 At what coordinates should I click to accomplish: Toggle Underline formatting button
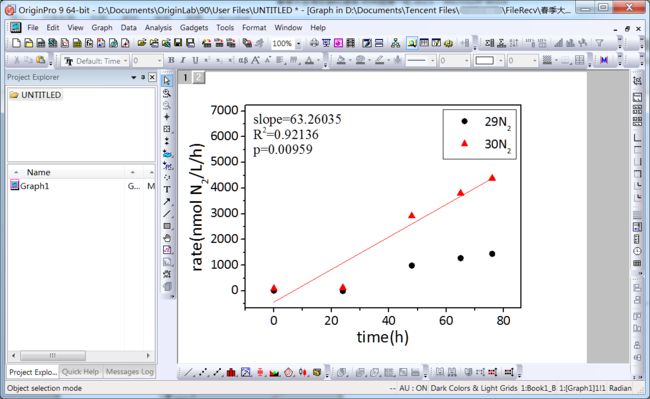[195, 60]
